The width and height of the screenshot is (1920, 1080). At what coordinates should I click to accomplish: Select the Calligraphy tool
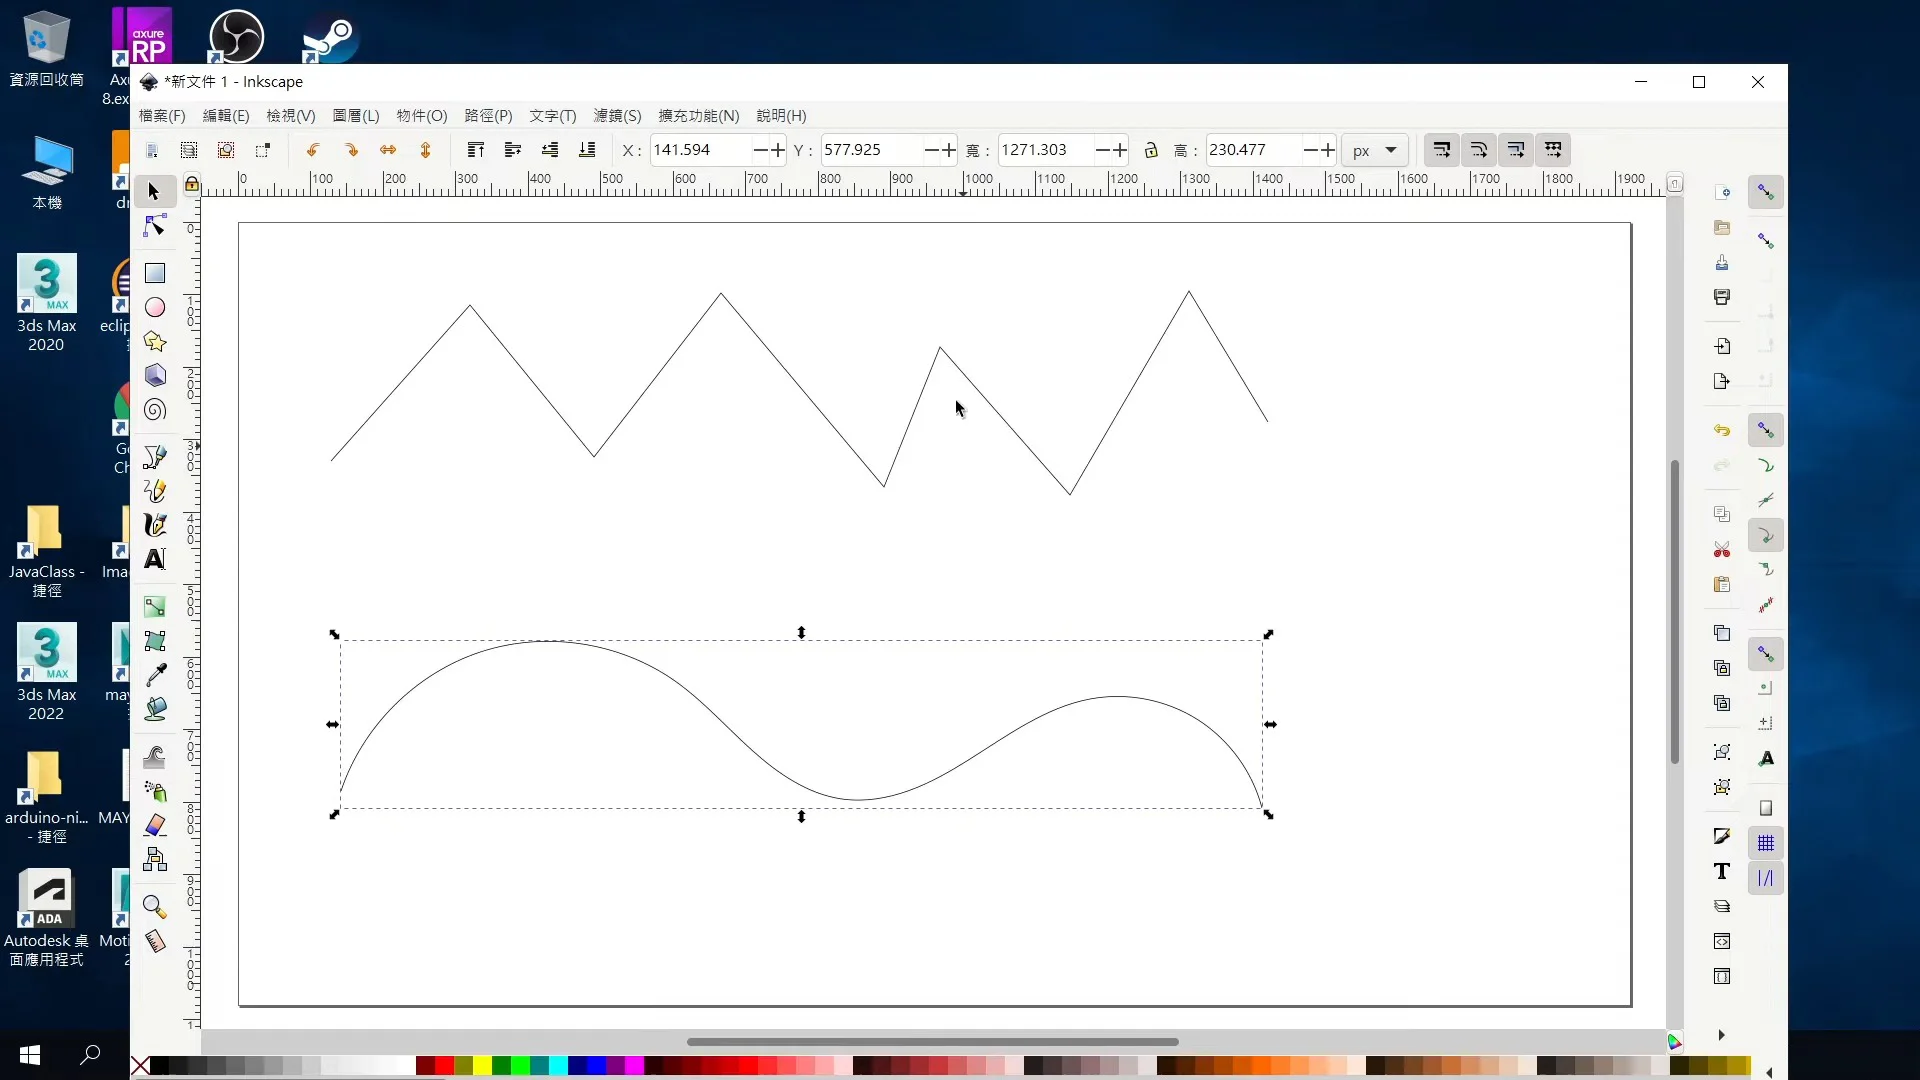click(x=154, y=525)
